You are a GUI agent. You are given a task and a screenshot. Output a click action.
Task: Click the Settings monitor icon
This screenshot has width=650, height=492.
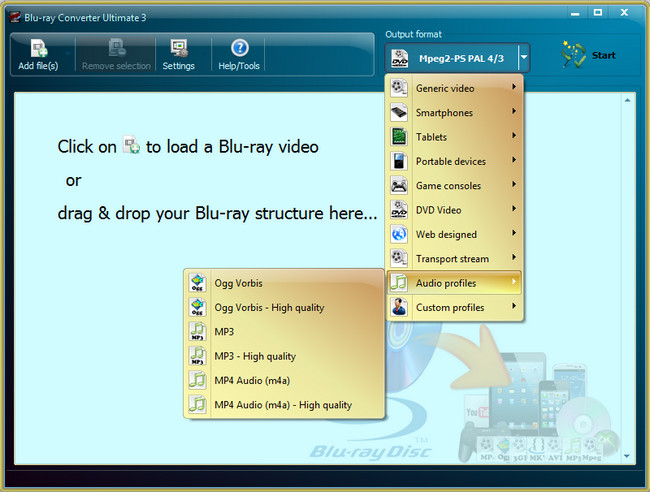click(x=179, y=48)
